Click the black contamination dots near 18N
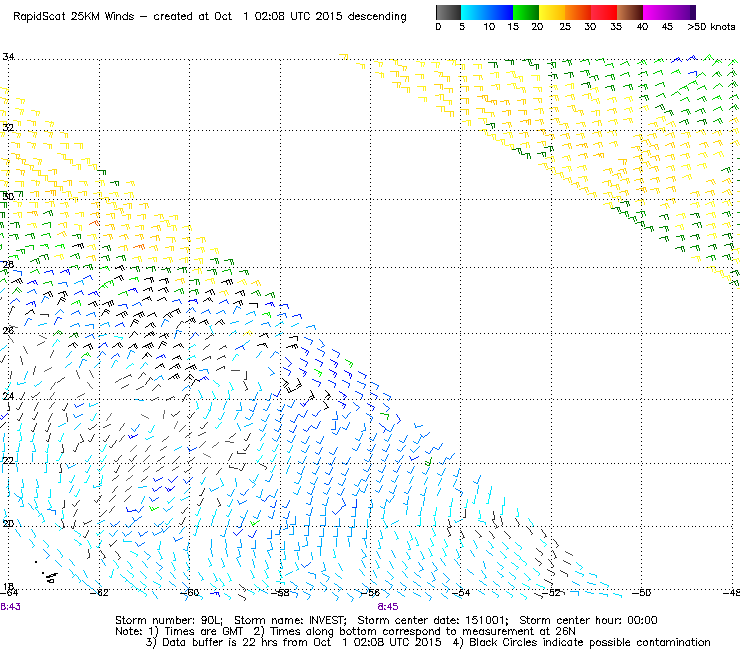 click(47, 573)
